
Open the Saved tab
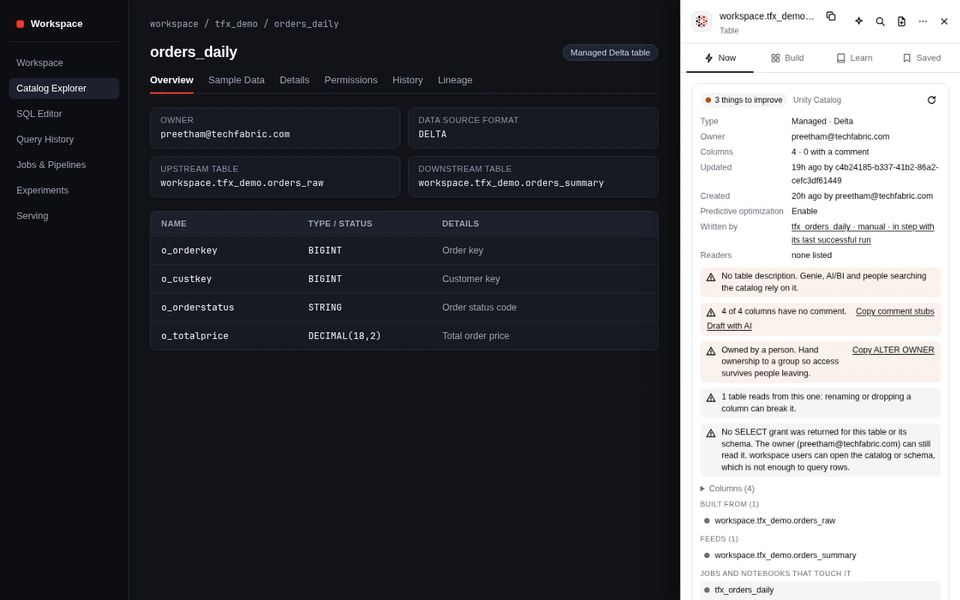click(921, 58)
